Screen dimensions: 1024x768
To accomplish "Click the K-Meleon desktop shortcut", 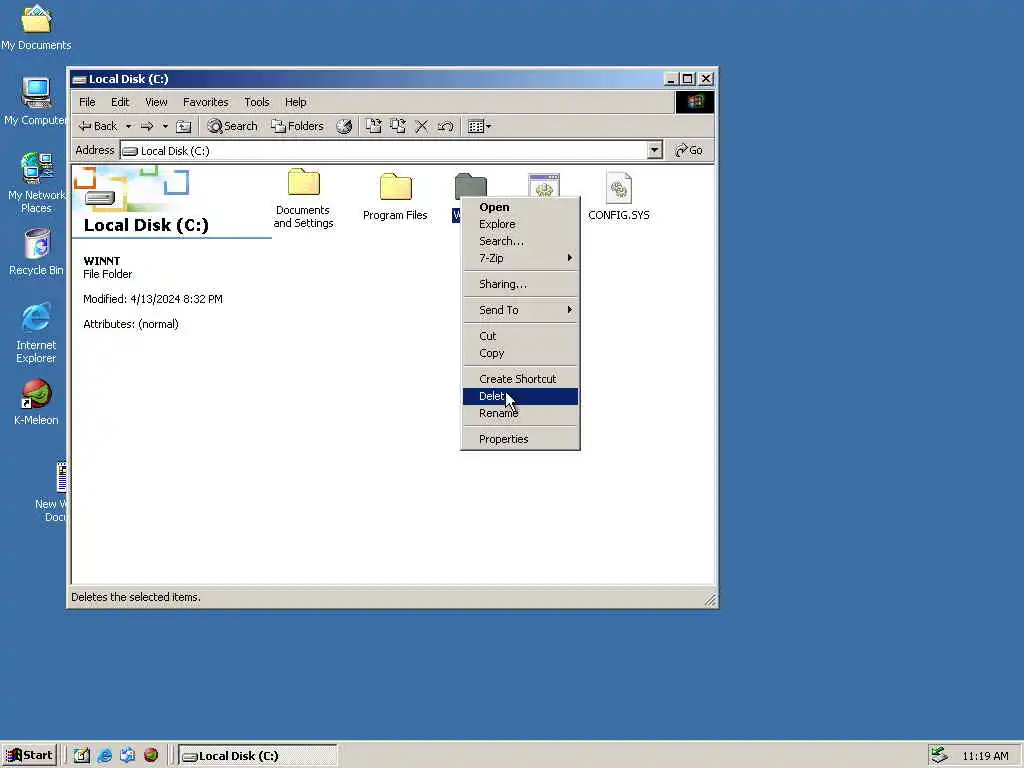I will (36, 402).
